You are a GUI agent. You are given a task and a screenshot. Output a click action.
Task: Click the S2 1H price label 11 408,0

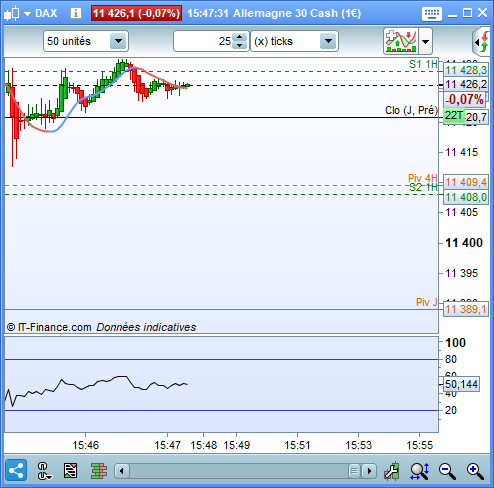[x=466, y=197]
